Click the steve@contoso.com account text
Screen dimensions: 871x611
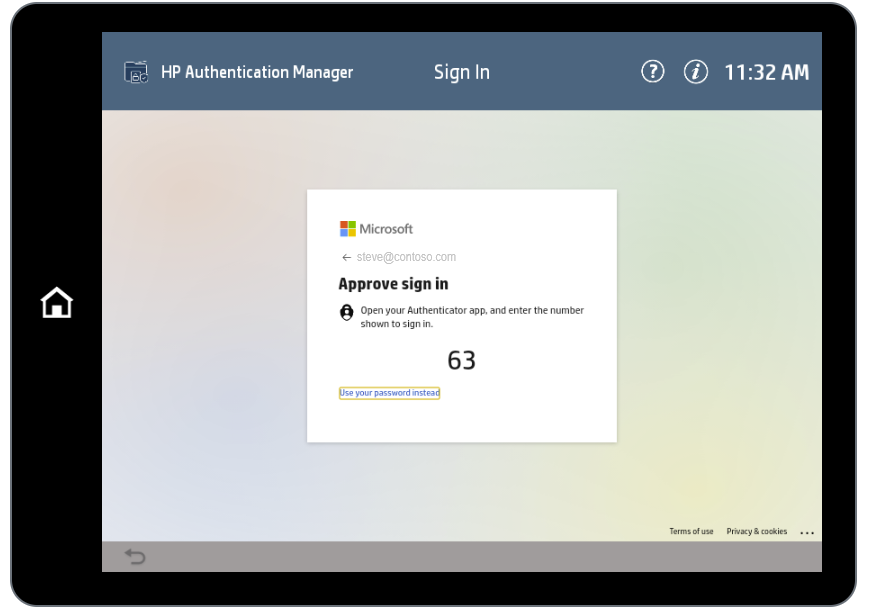point(406,257)
